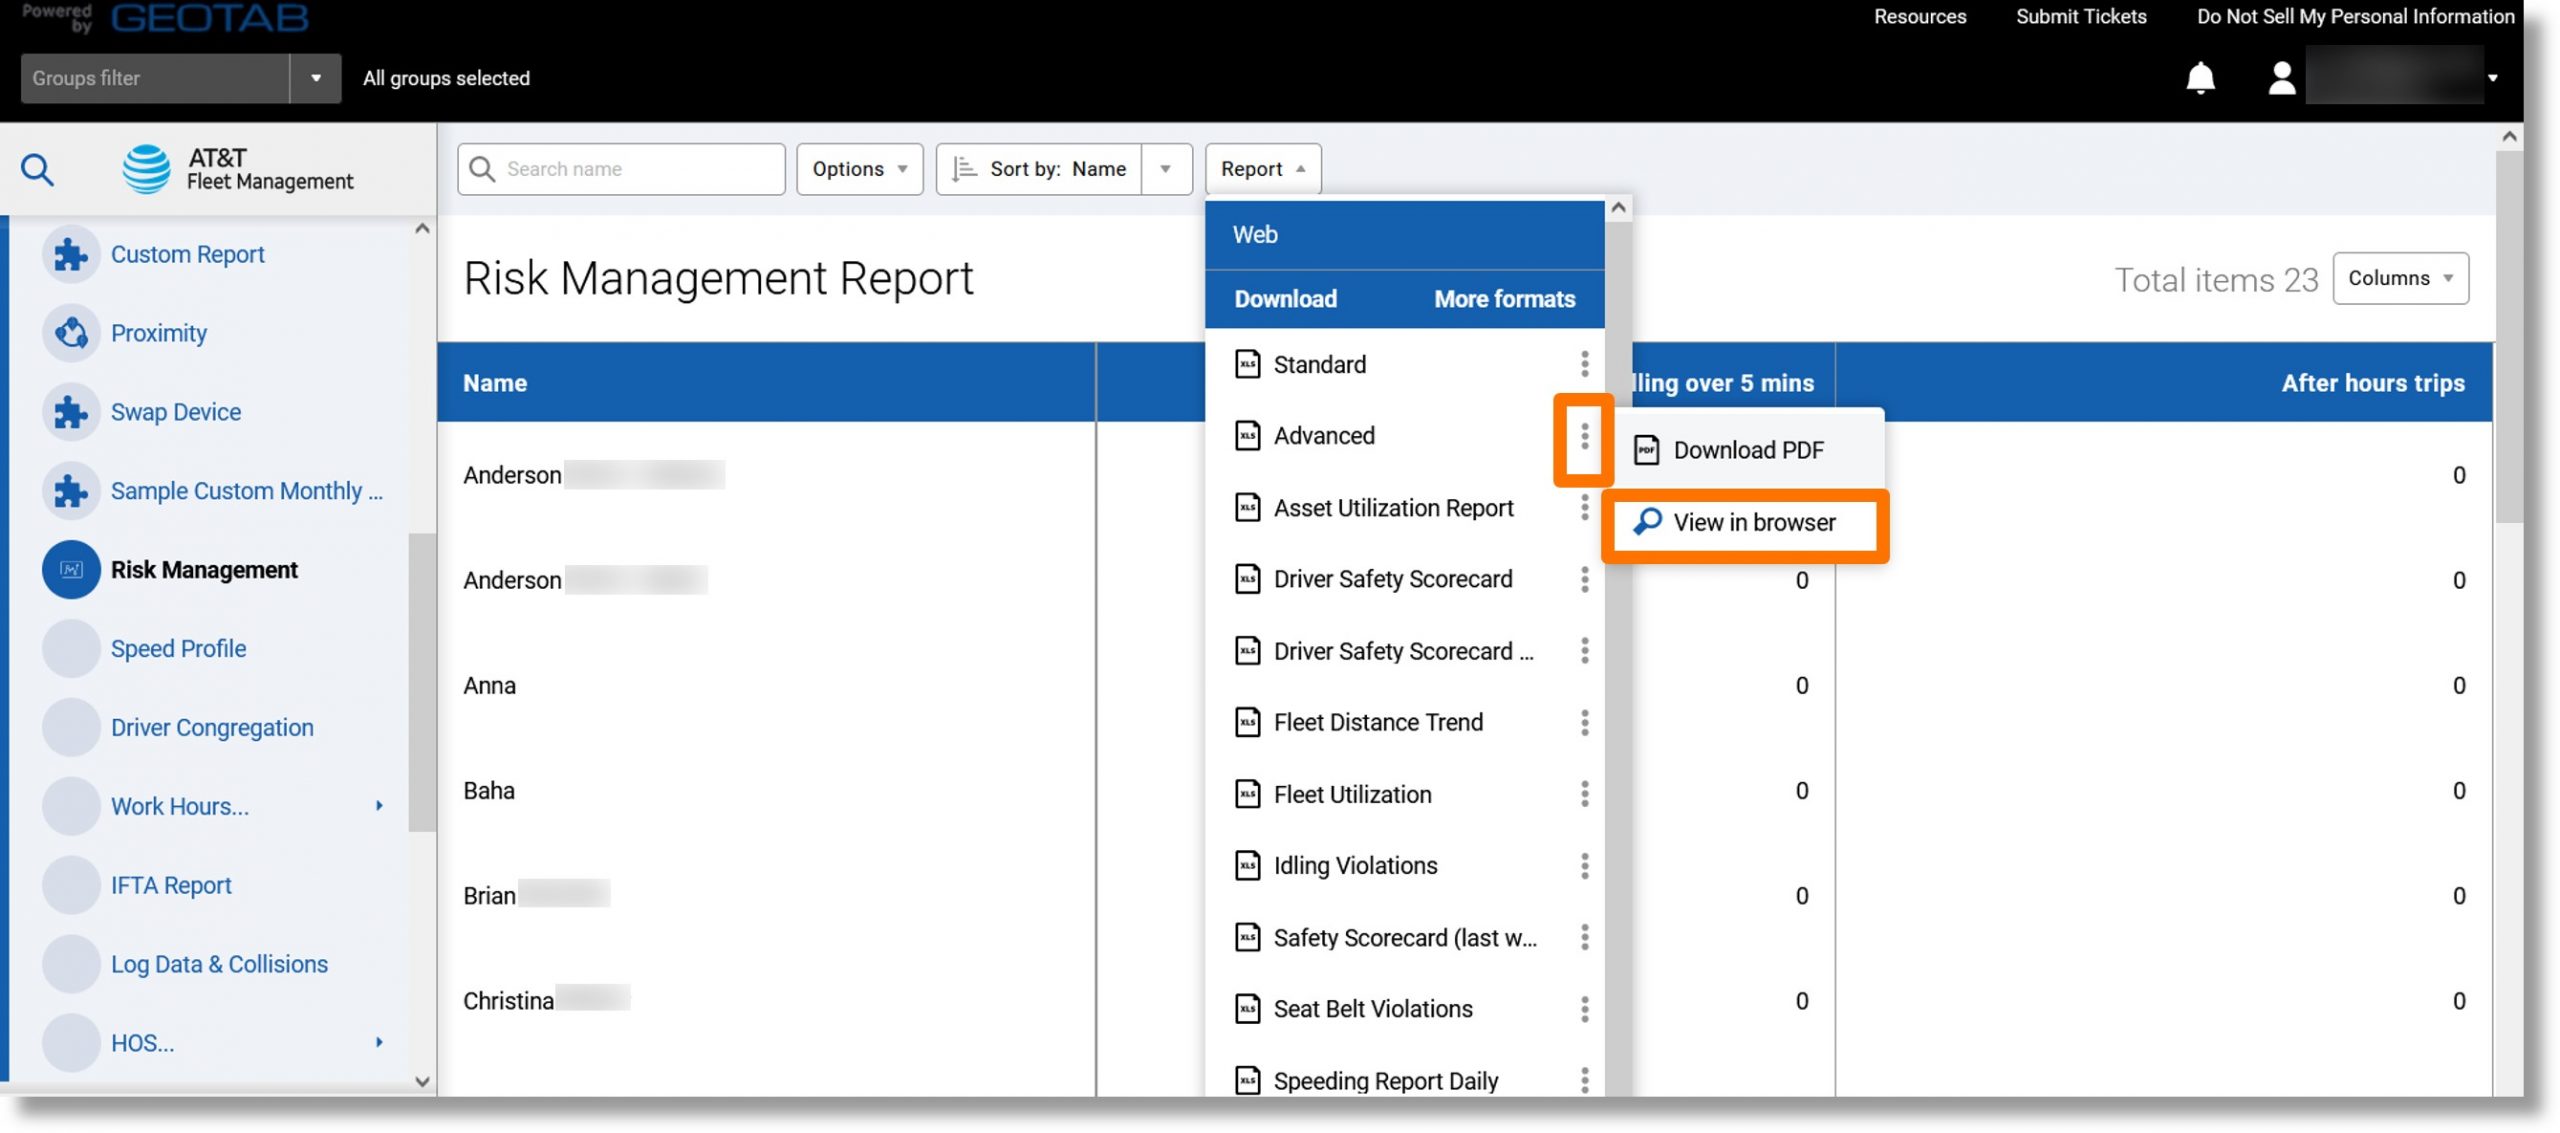This screenshot has height=1133, width=2560.
Task: Go to Speed Profile report
Action: (178, 649)
